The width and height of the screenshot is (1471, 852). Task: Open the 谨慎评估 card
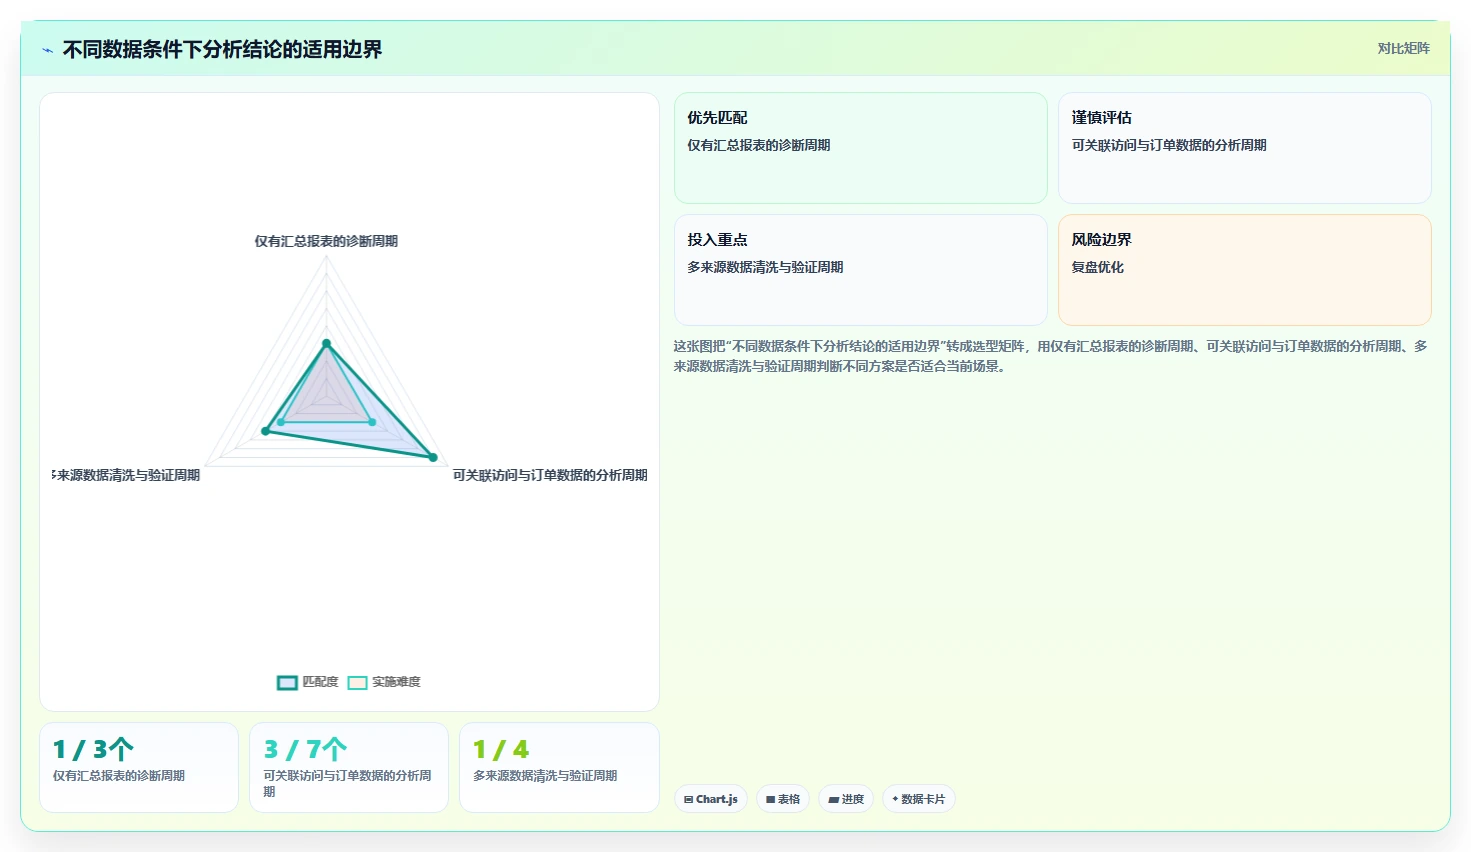tap(1245, 148)
